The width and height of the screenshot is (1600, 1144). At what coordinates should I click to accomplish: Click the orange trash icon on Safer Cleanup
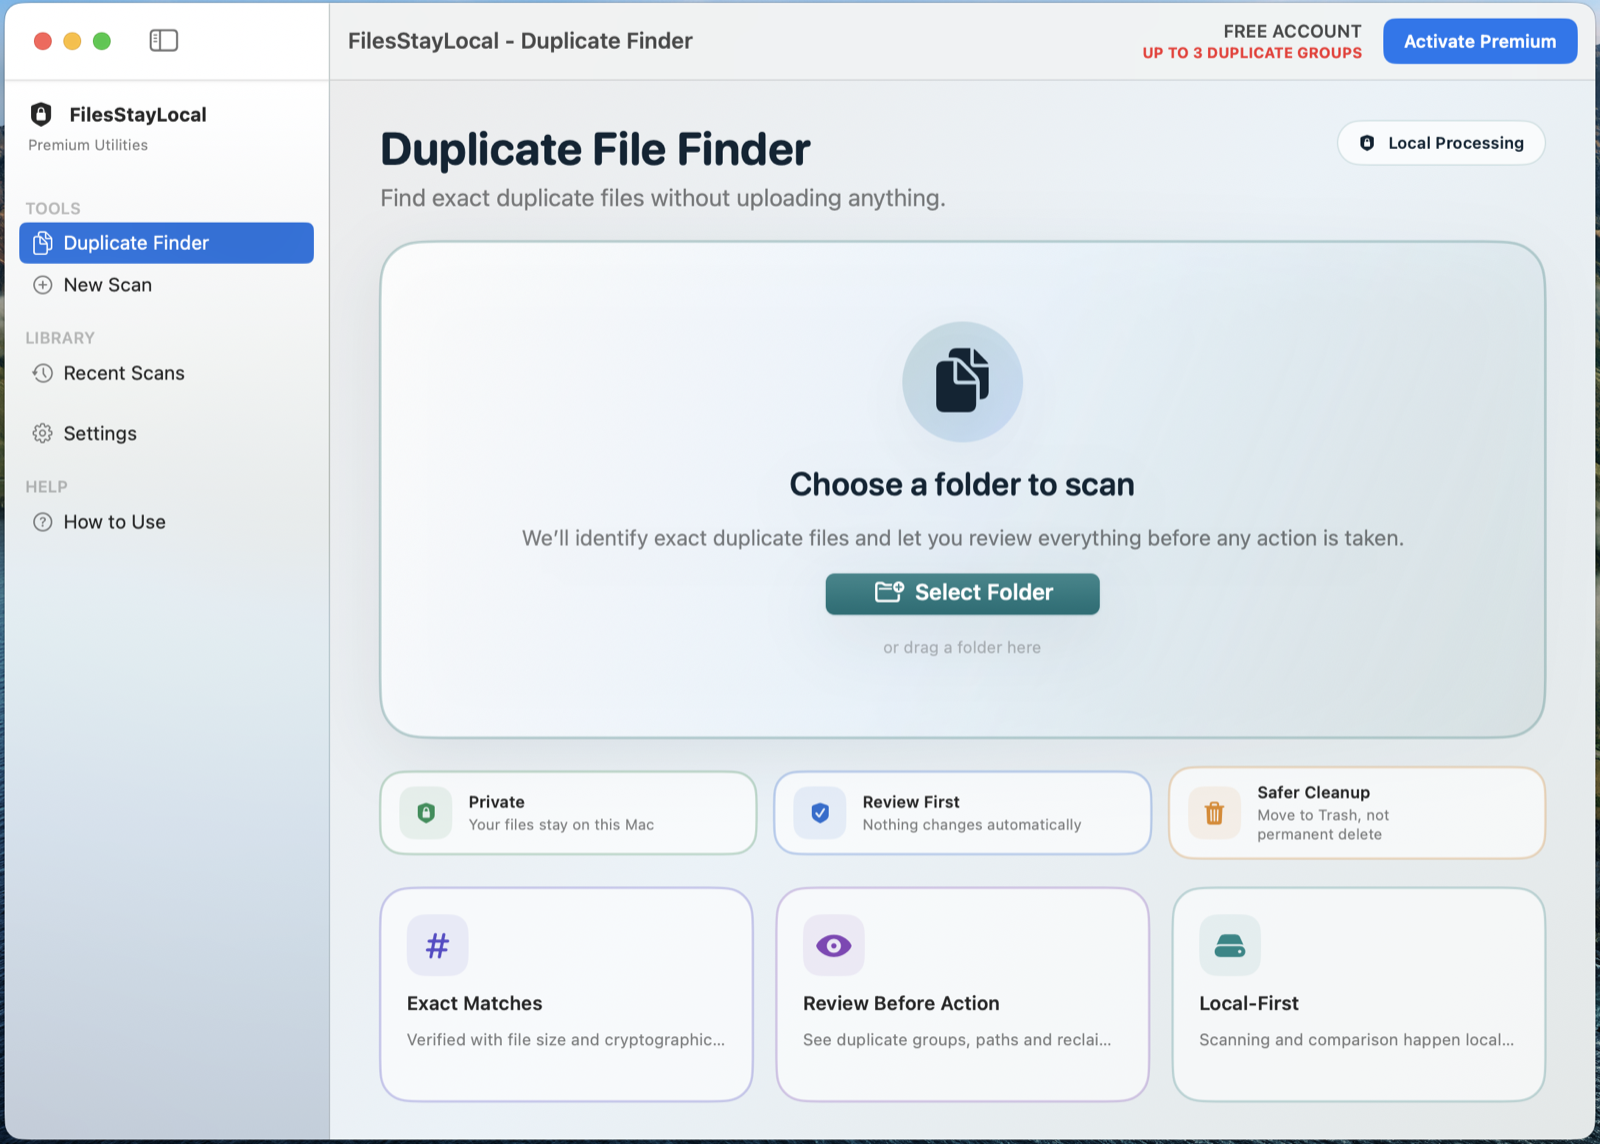pos(1214,813)
